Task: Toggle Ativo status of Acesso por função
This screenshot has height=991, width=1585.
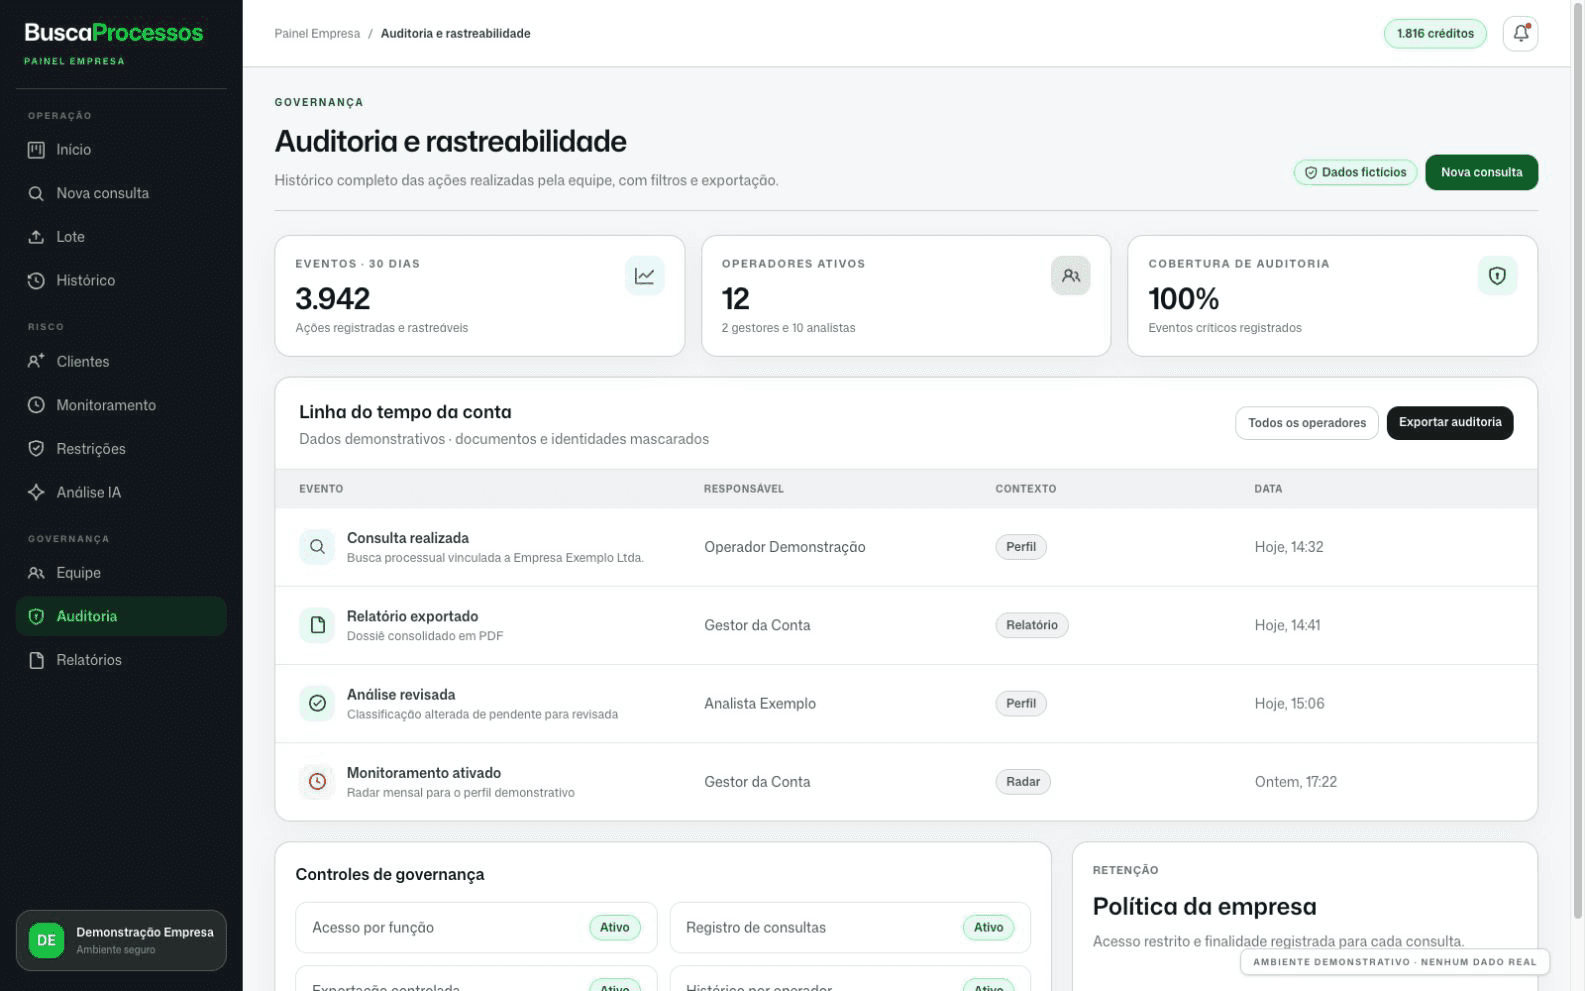Action: point(615,928)
